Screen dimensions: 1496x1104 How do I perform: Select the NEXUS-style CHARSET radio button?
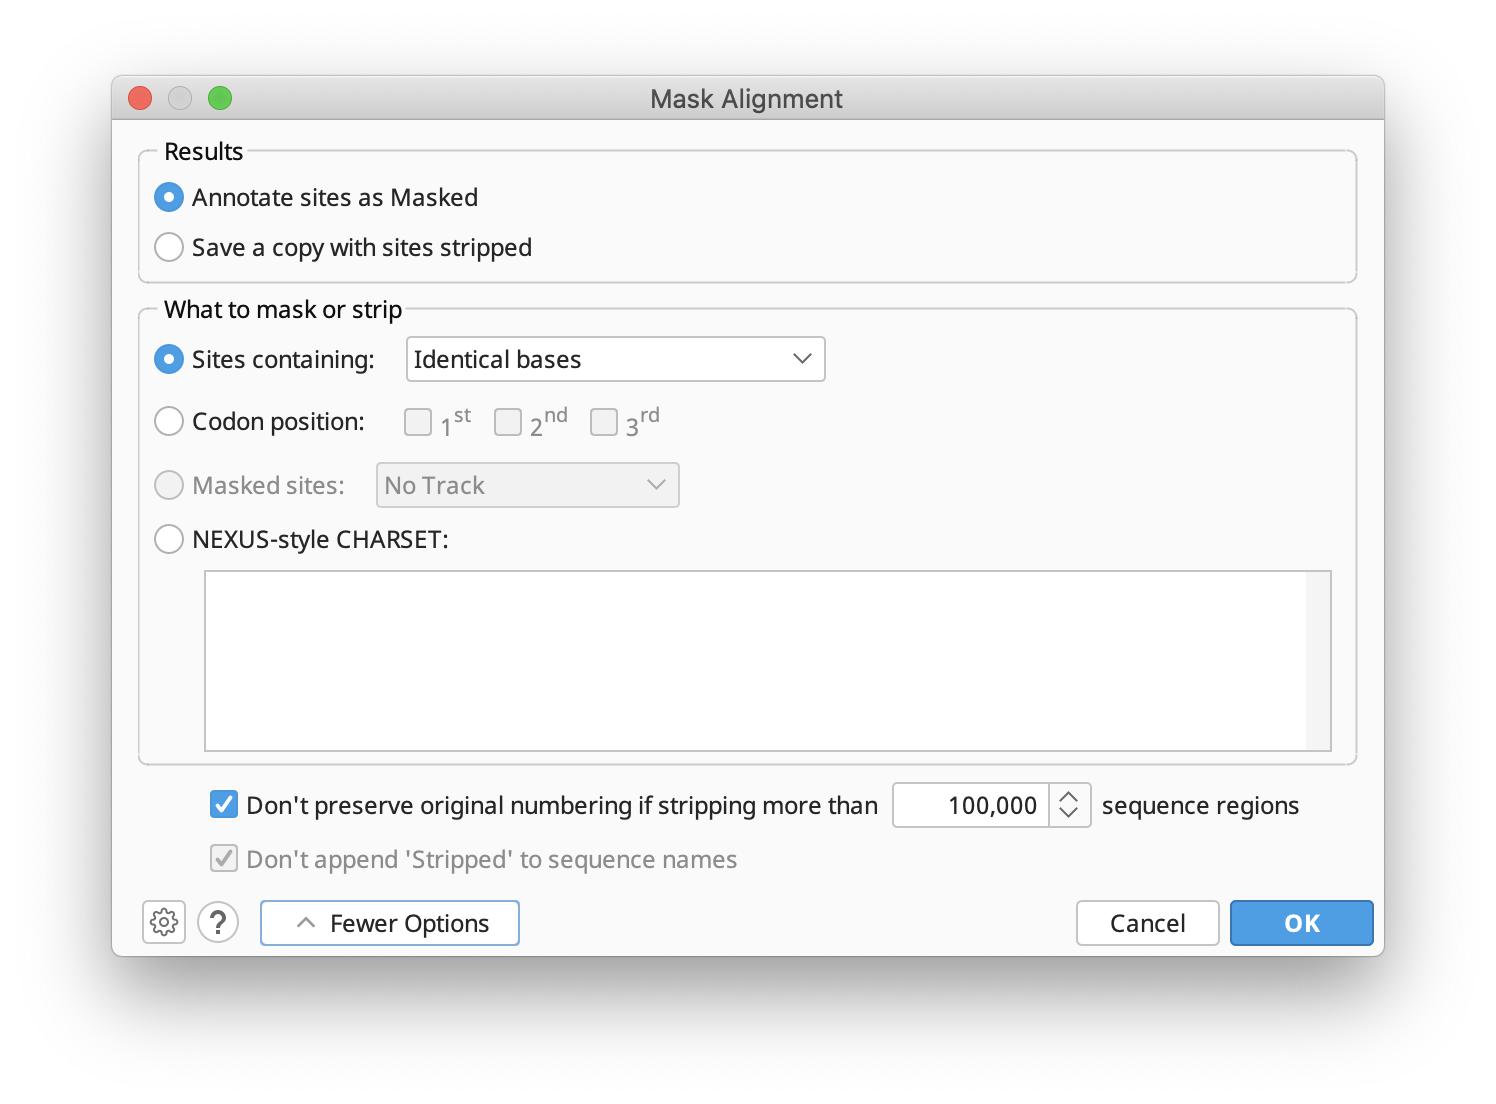coord(169,539)
